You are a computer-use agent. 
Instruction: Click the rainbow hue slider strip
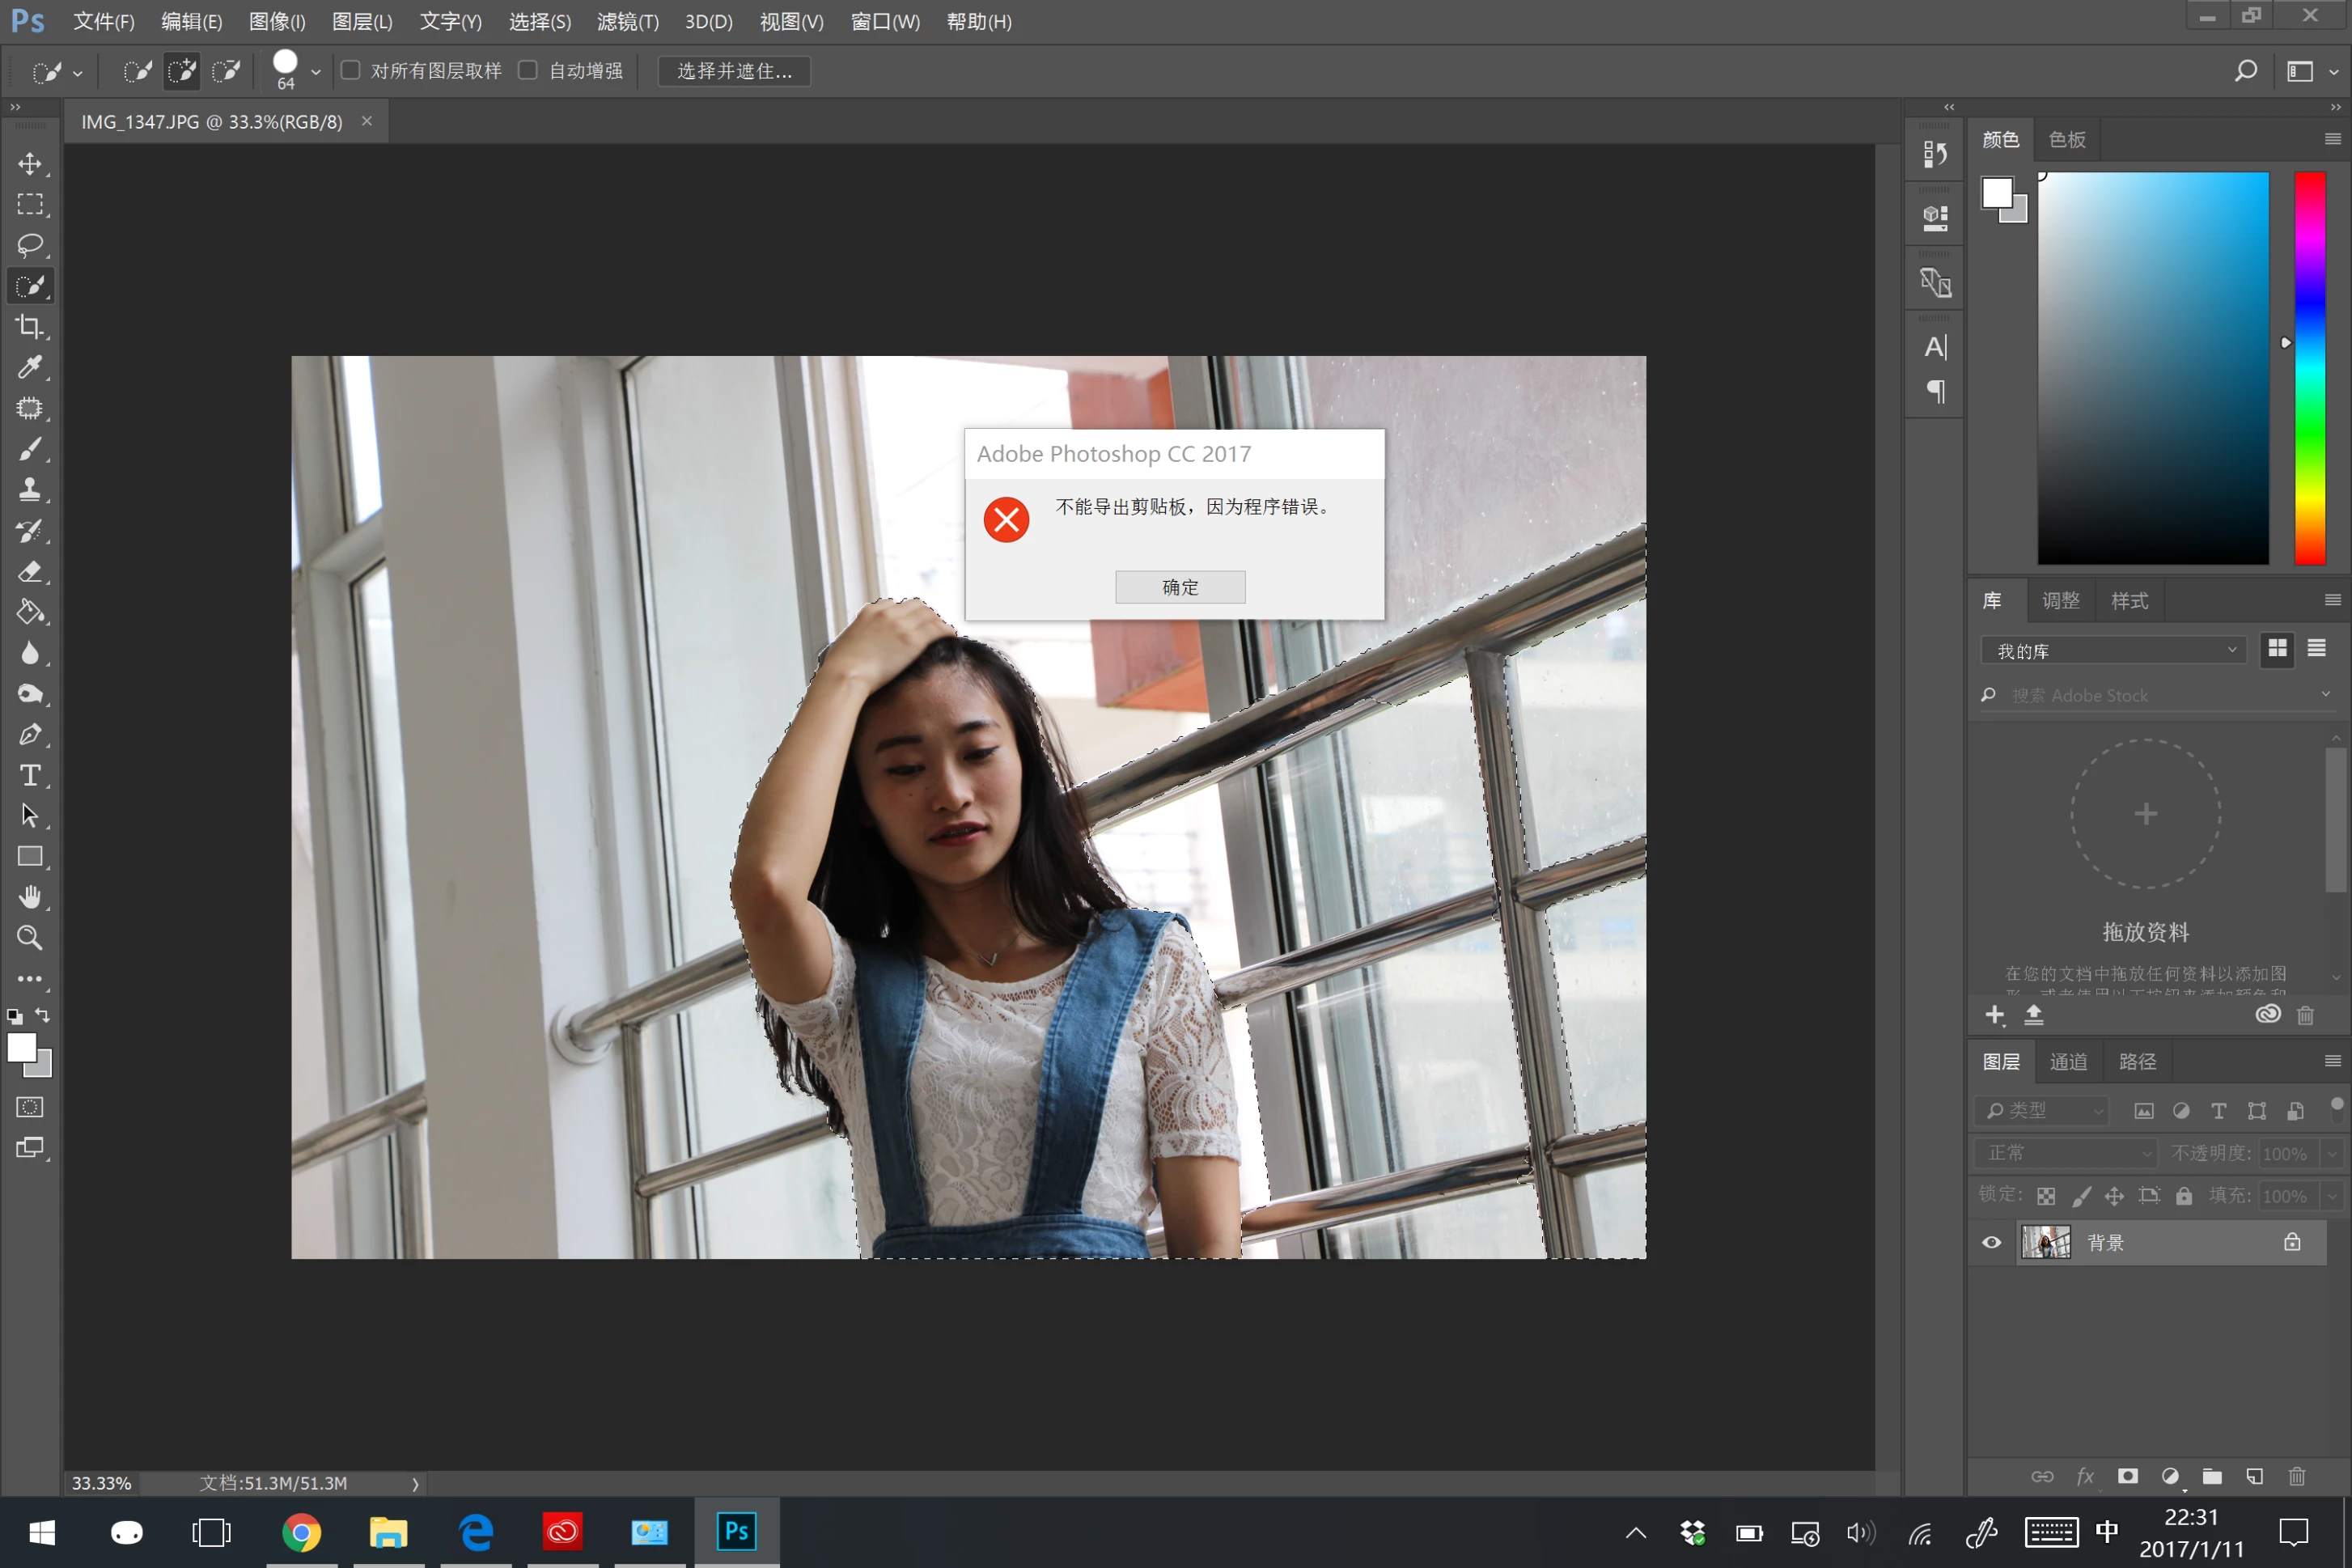(2309, 368)
